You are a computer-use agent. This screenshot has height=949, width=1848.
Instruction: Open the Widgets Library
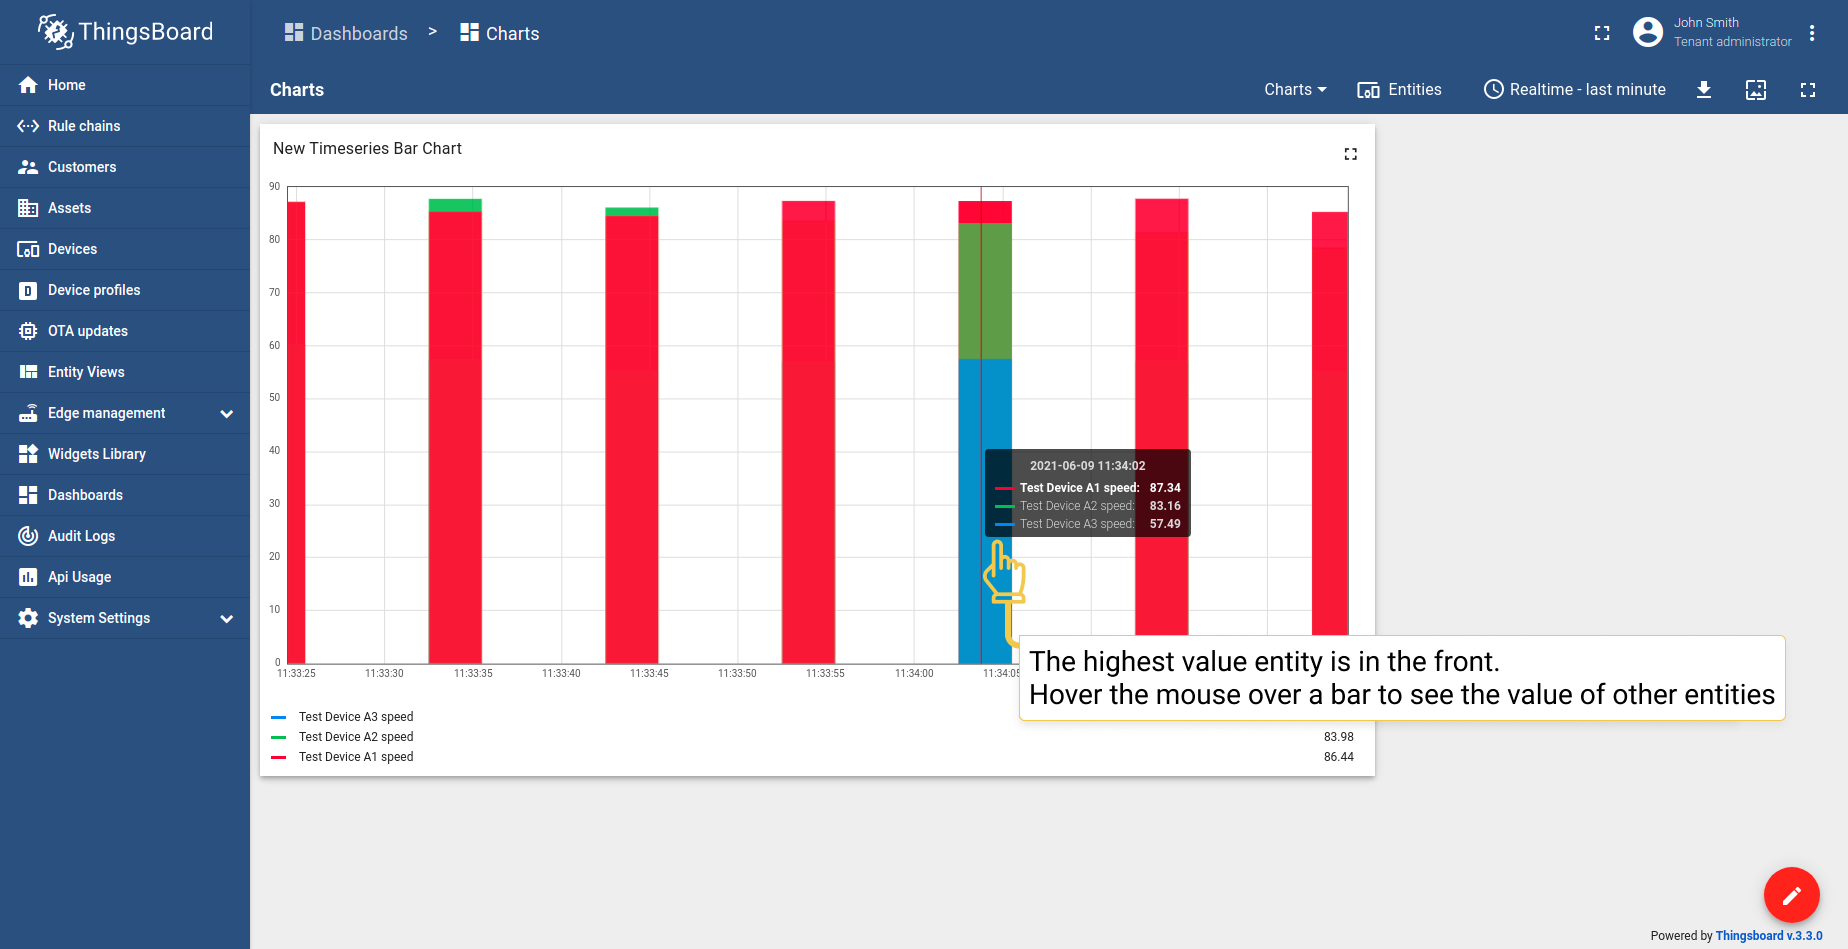pos(95,454)
